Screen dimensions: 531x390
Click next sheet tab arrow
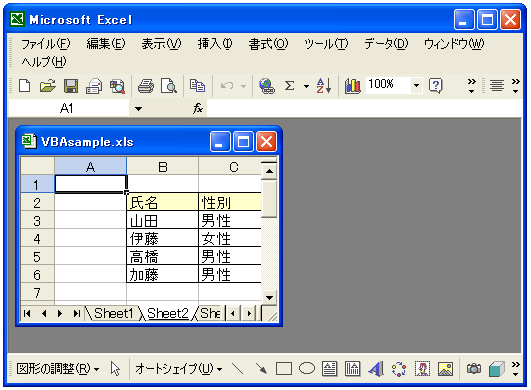60,313
